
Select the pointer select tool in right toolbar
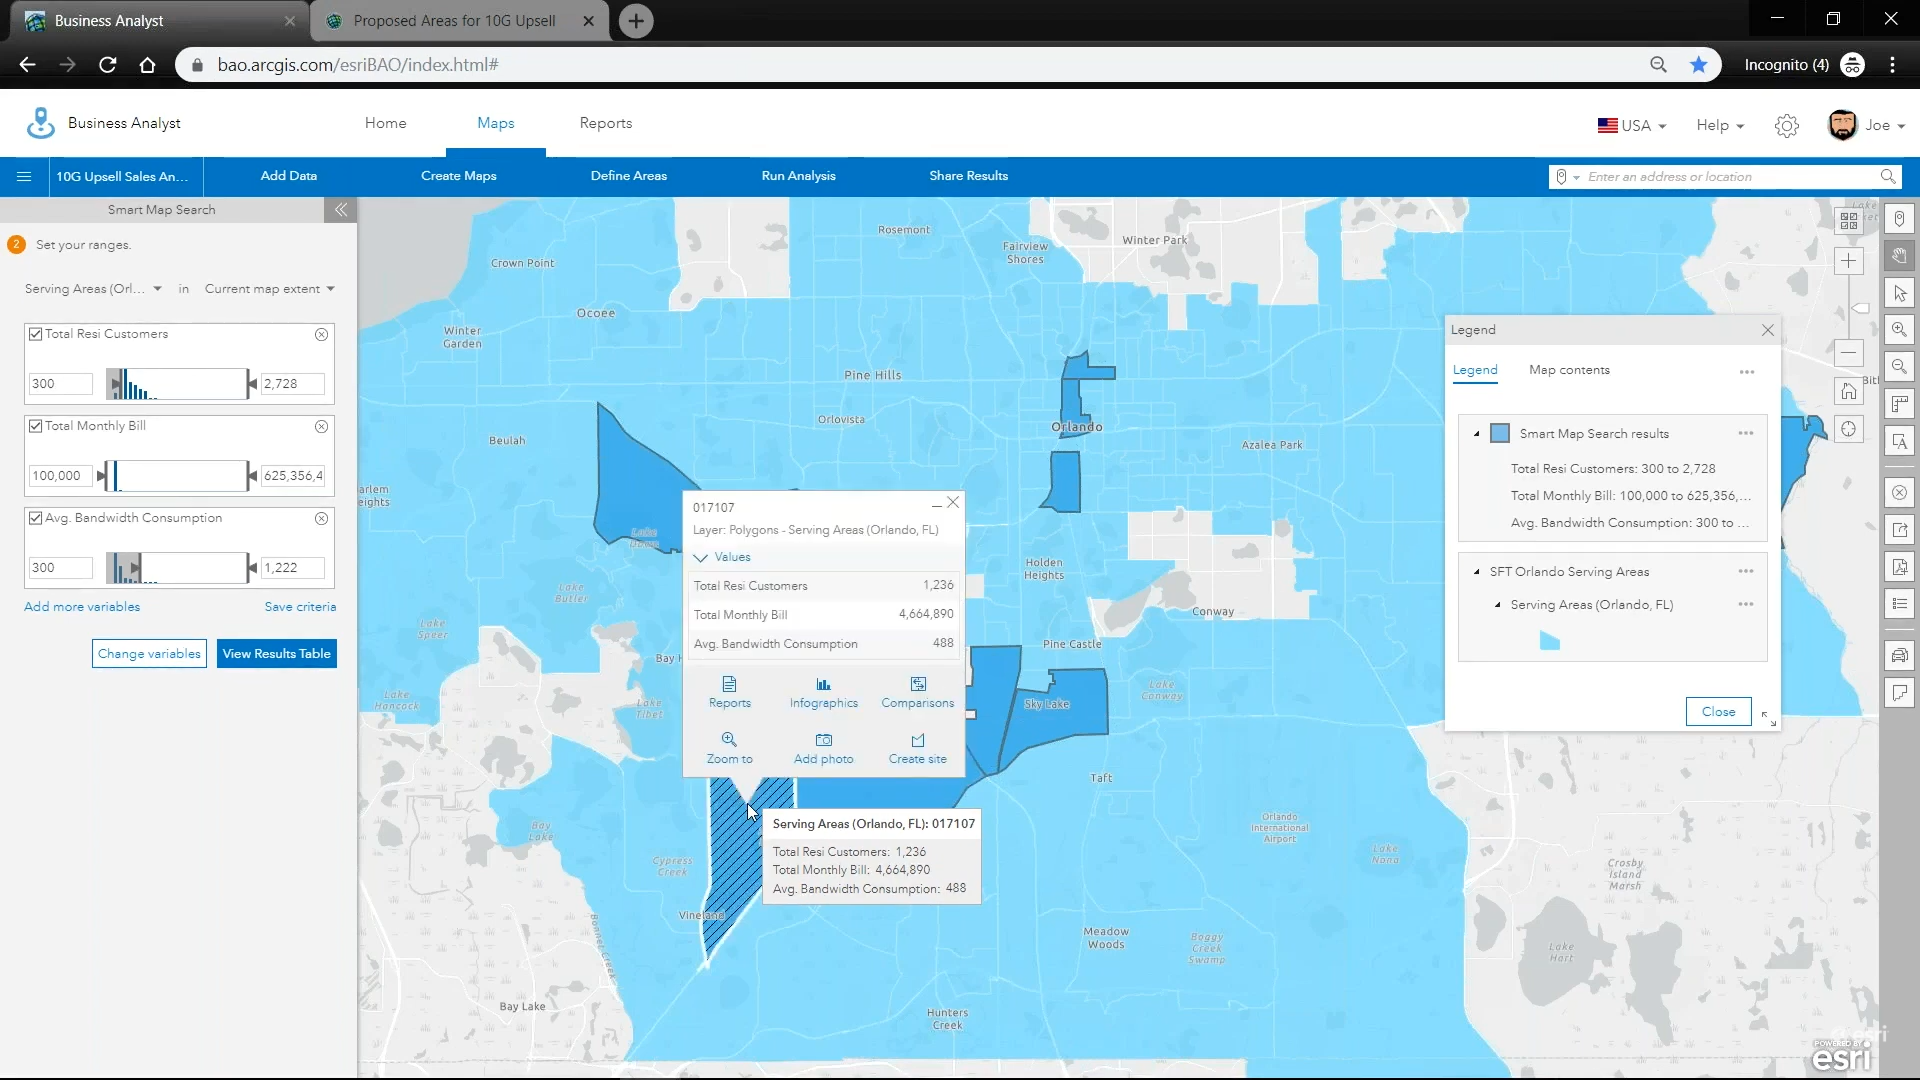coord(1899,293)
